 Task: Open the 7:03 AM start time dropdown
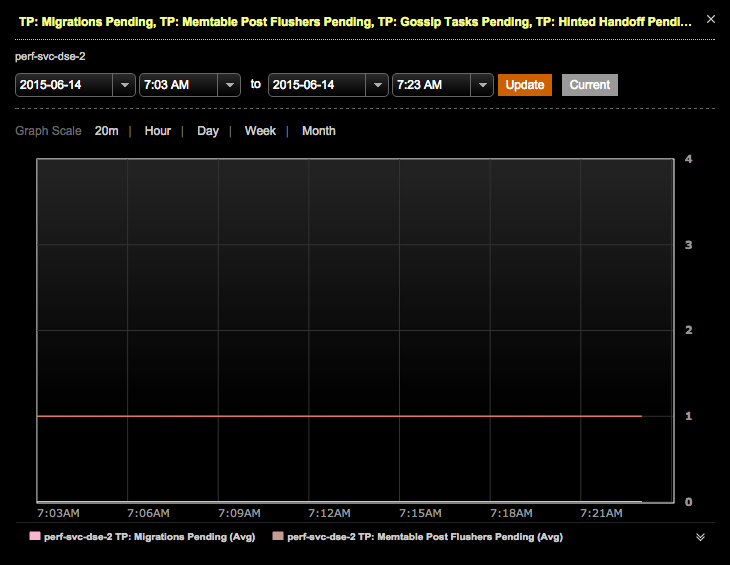pyautogui.click(x=229, y=85)
